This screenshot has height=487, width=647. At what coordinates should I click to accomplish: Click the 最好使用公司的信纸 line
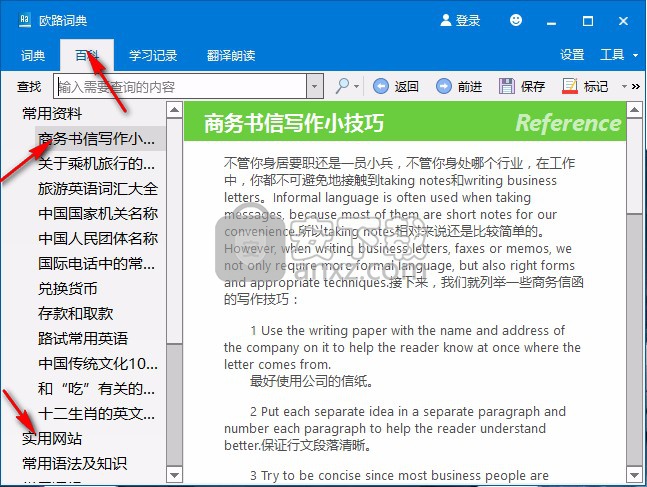(312, 381)
